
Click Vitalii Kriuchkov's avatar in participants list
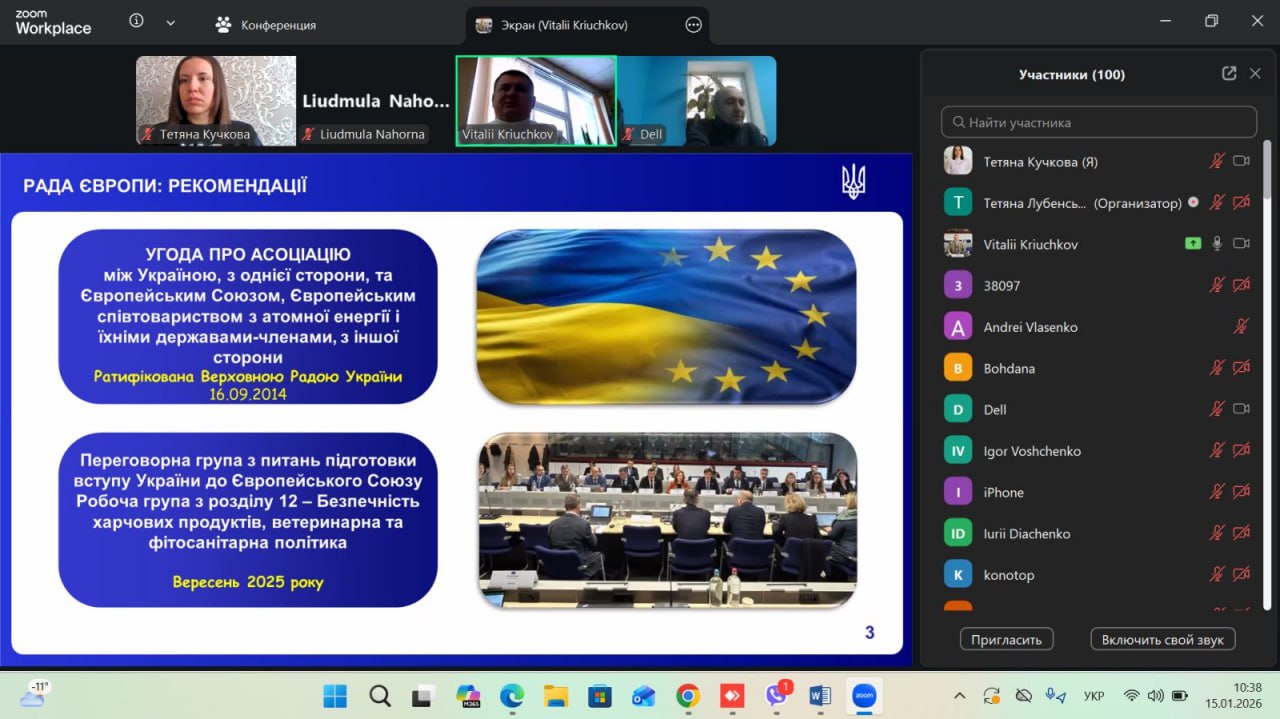point(958,244)
